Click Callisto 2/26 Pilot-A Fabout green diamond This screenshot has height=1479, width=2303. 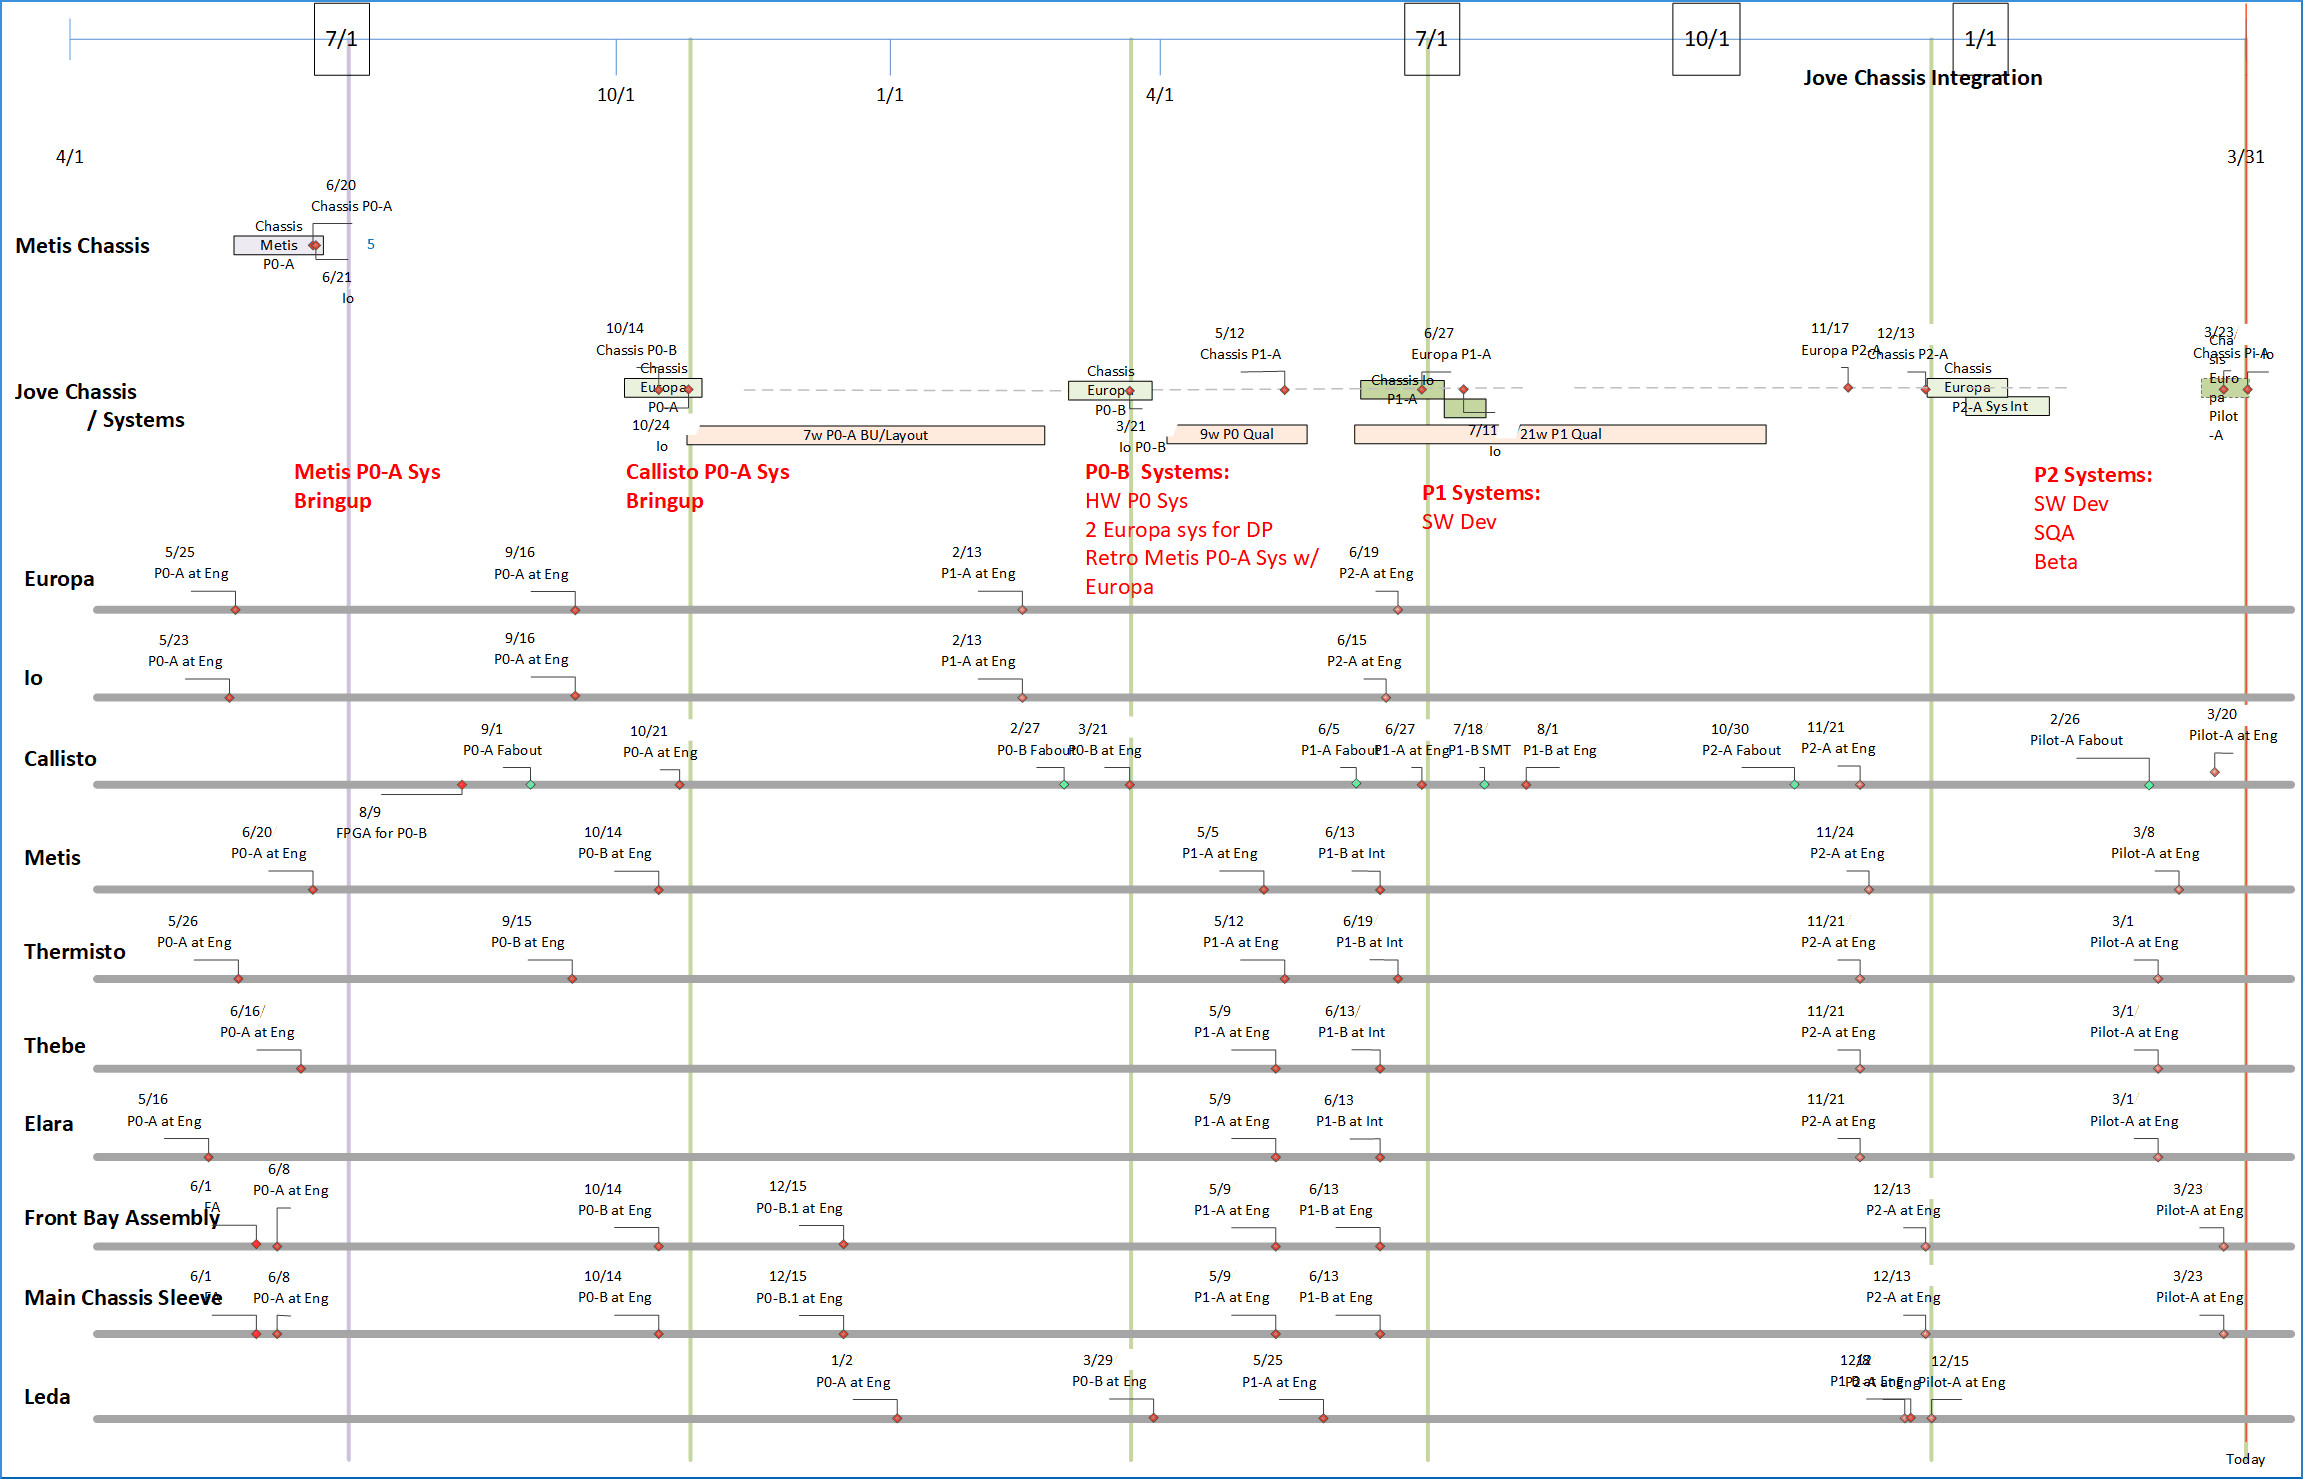tap(2149, 785)
